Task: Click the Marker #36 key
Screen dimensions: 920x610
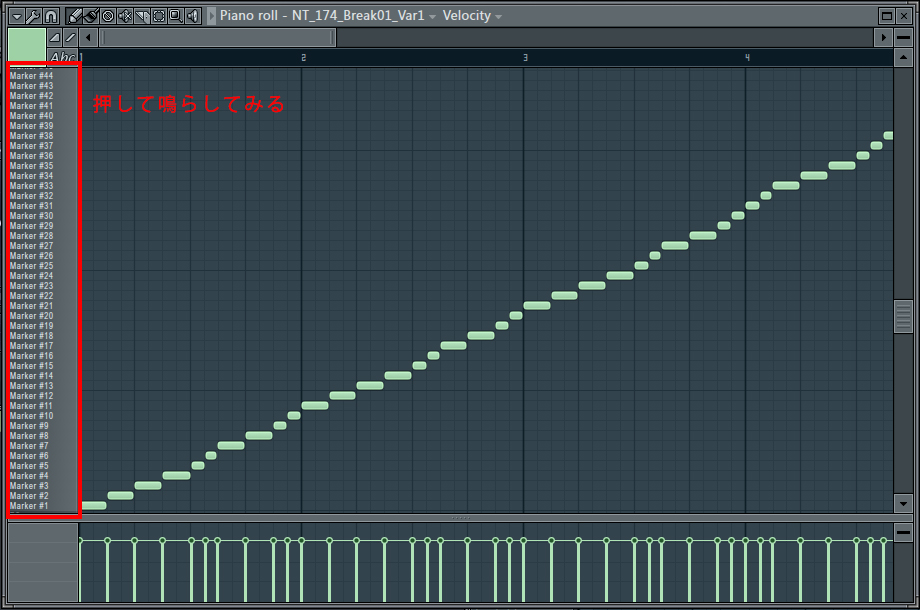Action: (43, 156)
